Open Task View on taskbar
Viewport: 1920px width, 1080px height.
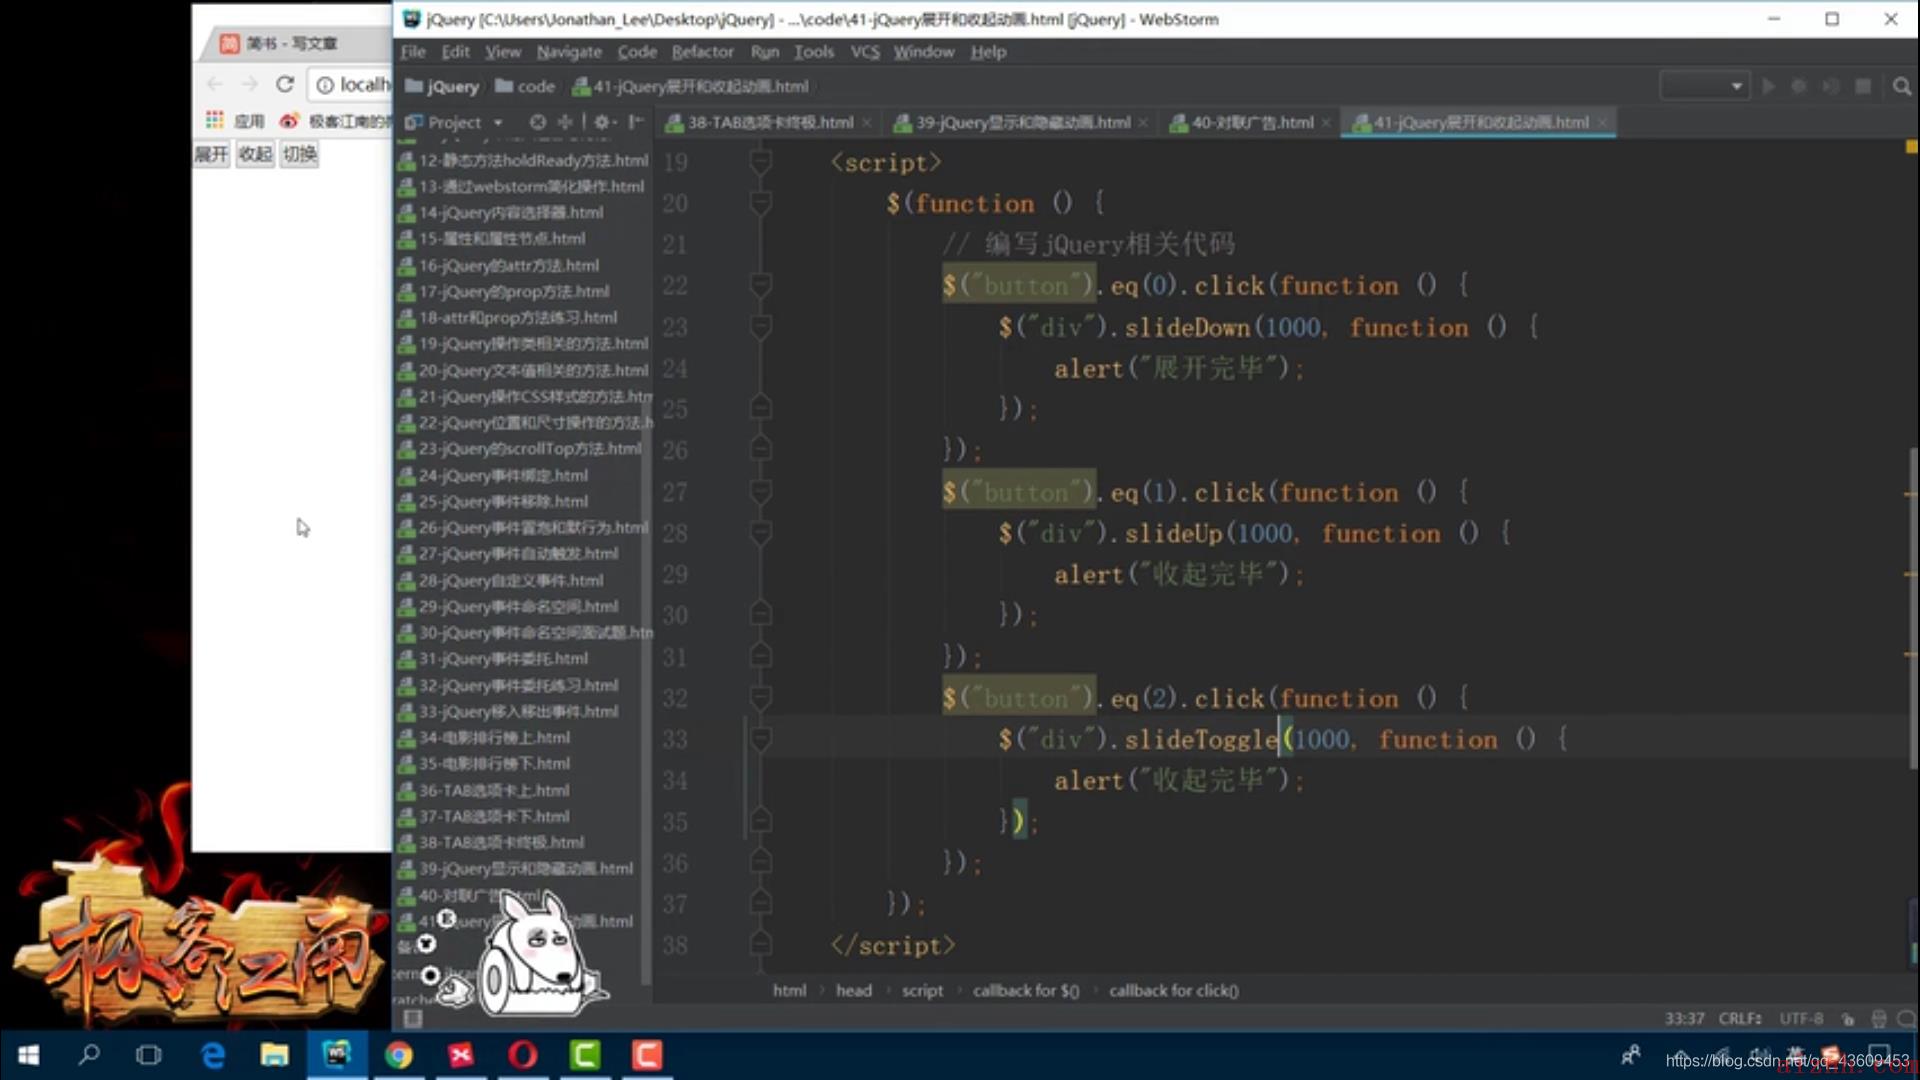click(149, 1055)
